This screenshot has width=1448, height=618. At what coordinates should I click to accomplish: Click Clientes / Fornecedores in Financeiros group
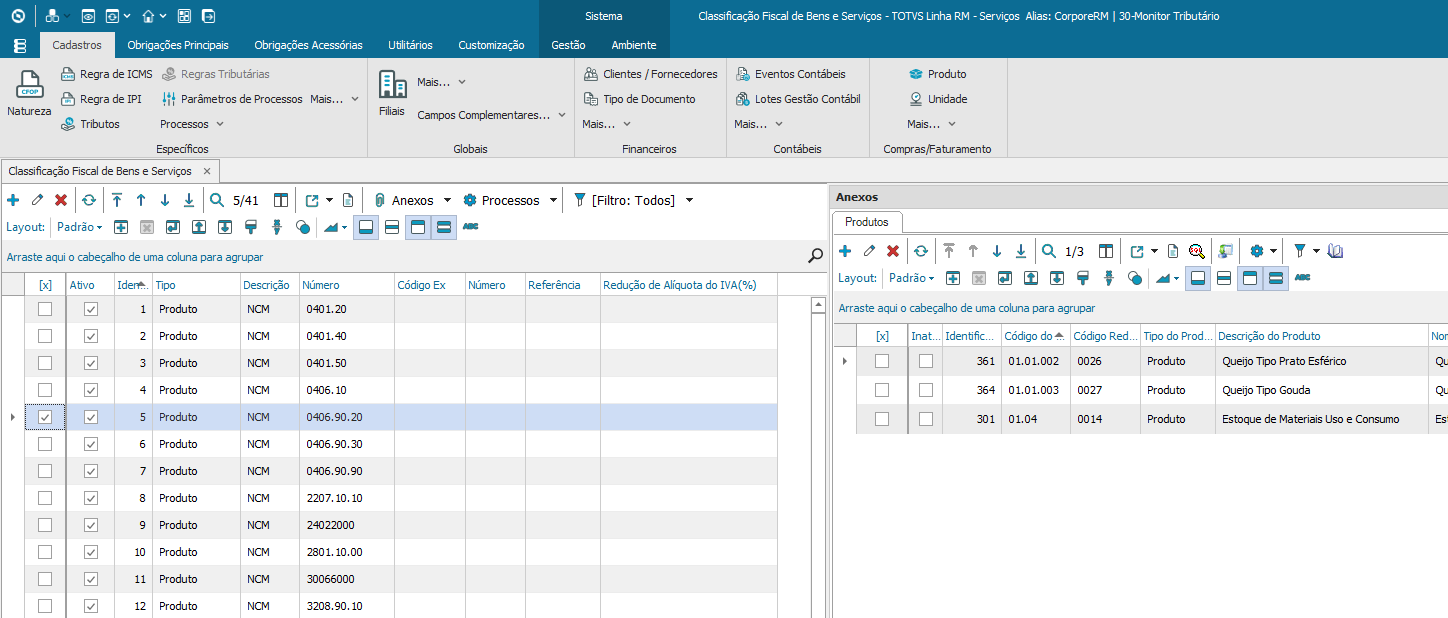pos(660,74)
